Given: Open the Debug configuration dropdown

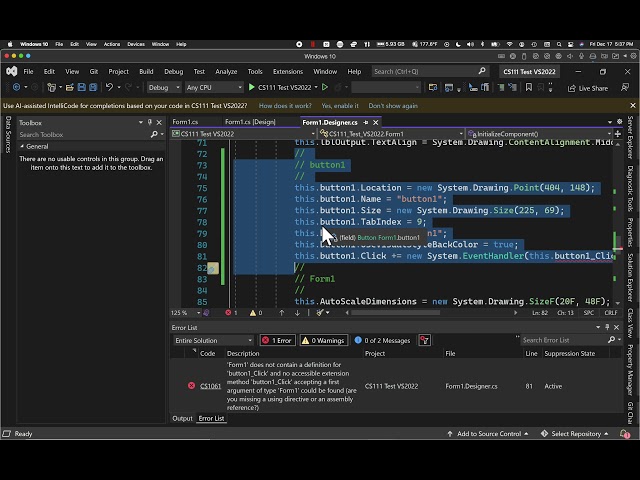Looking at the screenshot, I should (x=164, y=87).
